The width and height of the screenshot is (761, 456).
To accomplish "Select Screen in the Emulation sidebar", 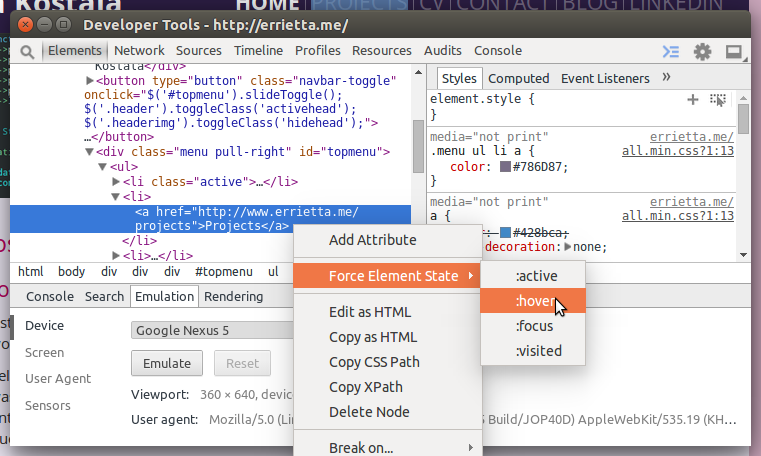I will tap(44, 352).
